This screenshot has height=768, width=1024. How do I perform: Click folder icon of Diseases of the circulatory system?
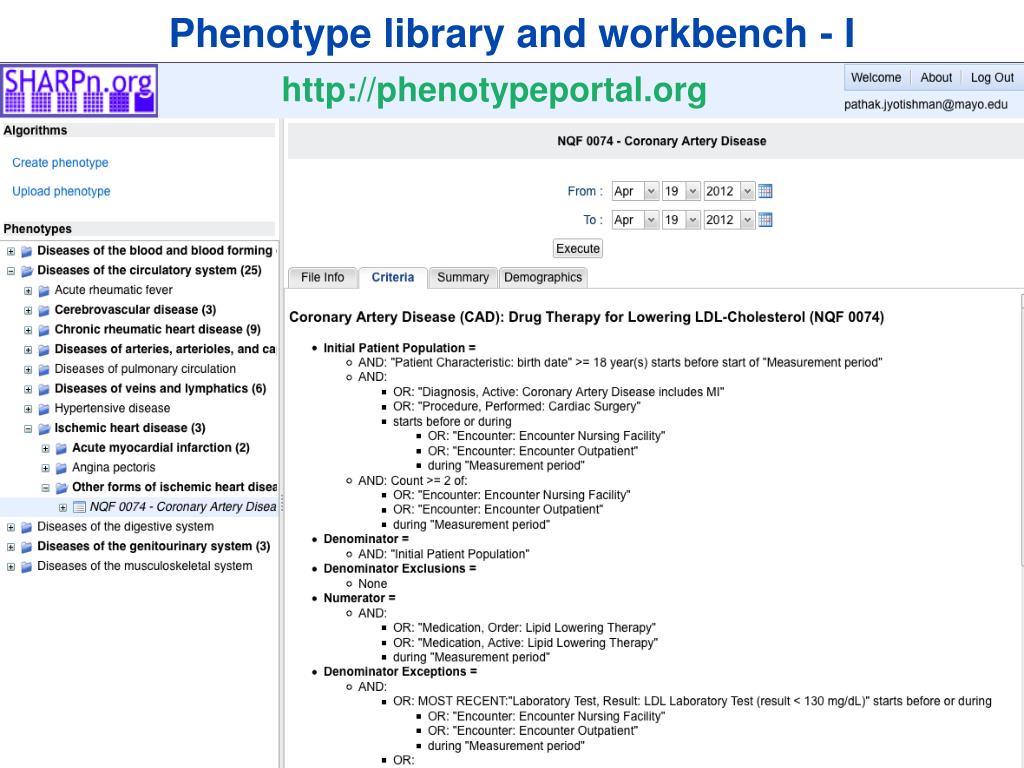pos(27,270)
